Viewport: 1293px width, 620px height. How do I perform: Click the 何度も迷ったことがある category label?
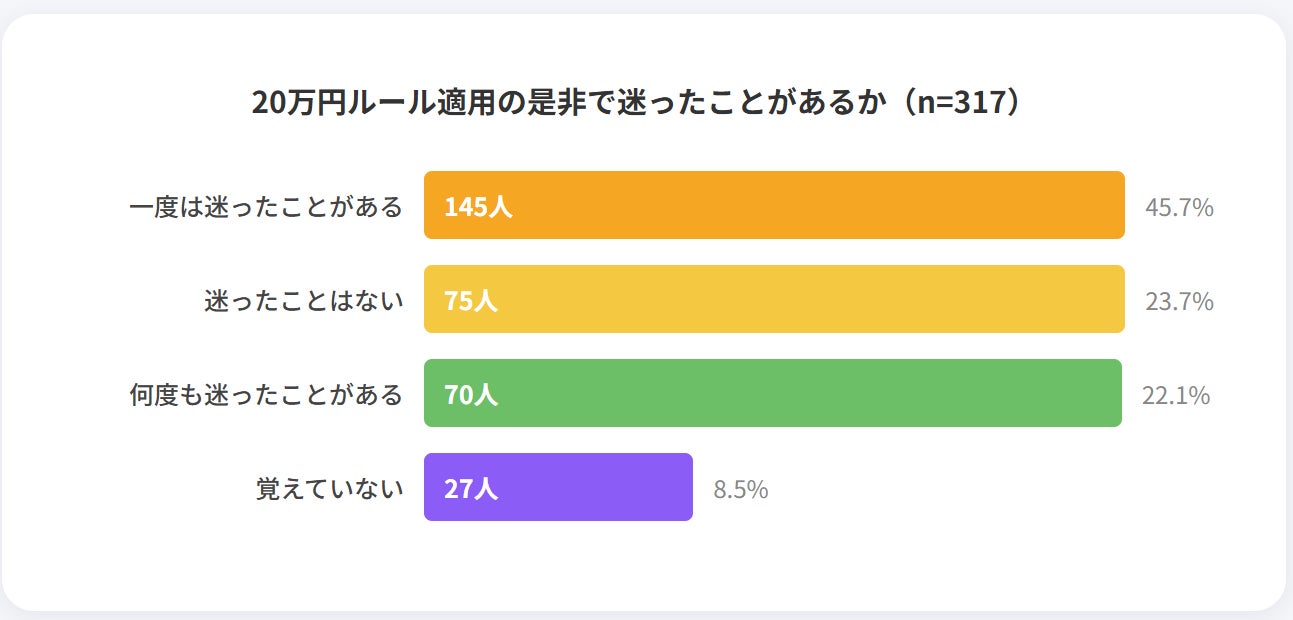coord(266,395)
